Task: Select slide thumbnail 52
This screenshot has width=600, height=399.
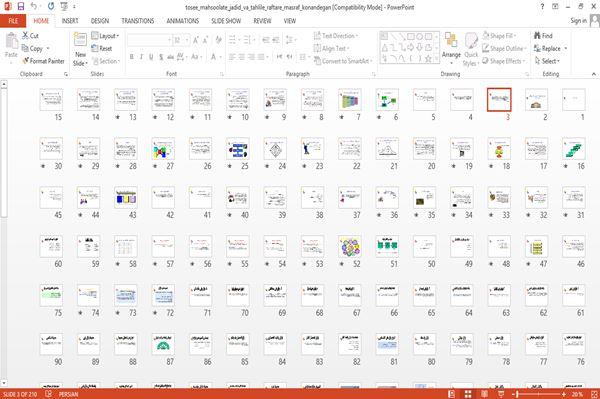Action: pyautogui.click(x=350, y=246)
